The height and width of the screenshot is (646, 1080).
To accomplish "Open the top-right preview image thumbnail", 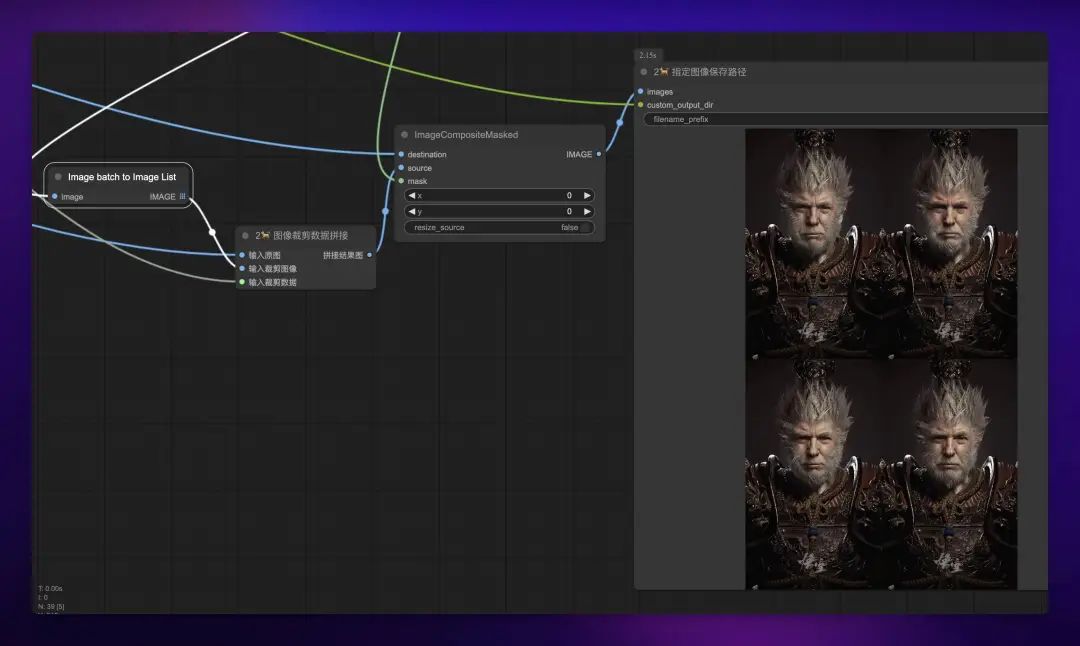I will 949,244.
